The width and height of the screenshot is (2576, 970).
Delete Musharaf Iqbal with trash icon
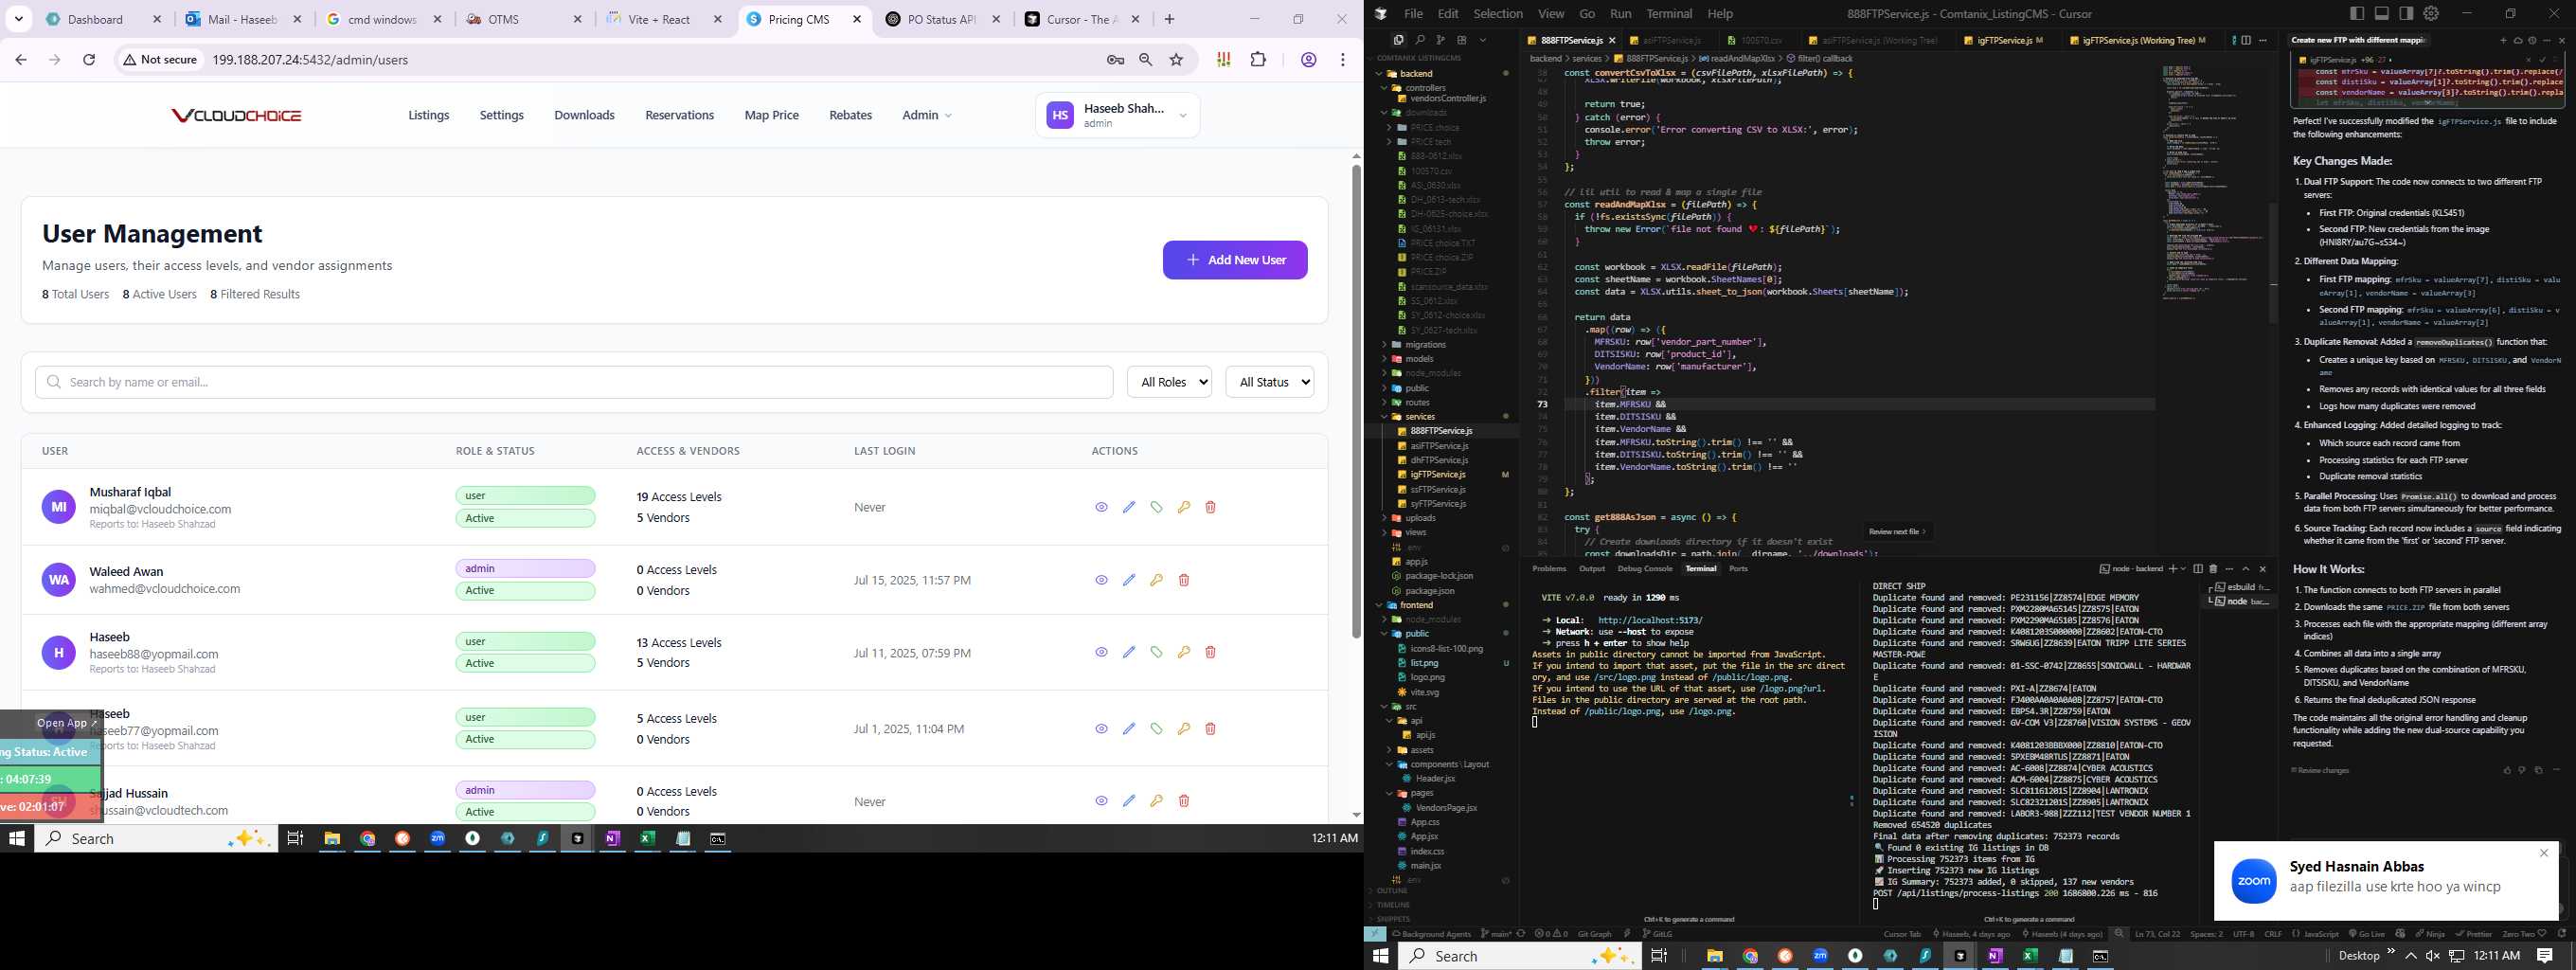pyautogui.click(x=1210, y=507)
